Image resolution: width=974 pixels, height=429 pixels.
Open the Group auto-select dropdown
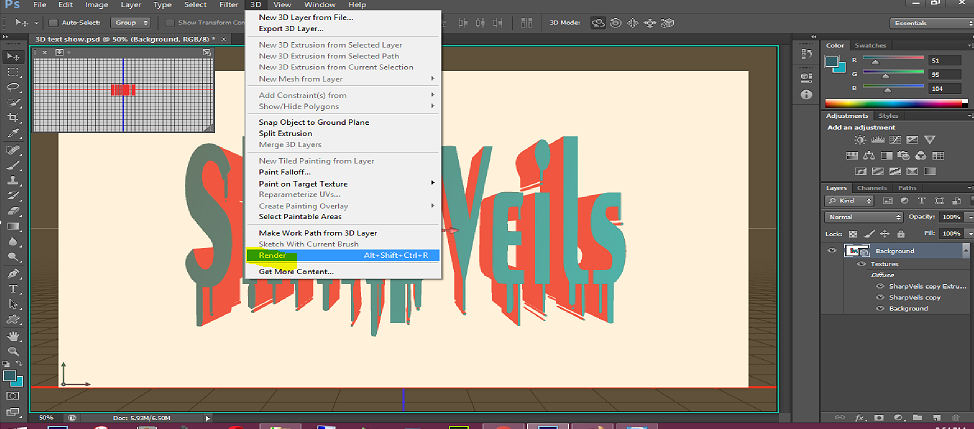130,22
